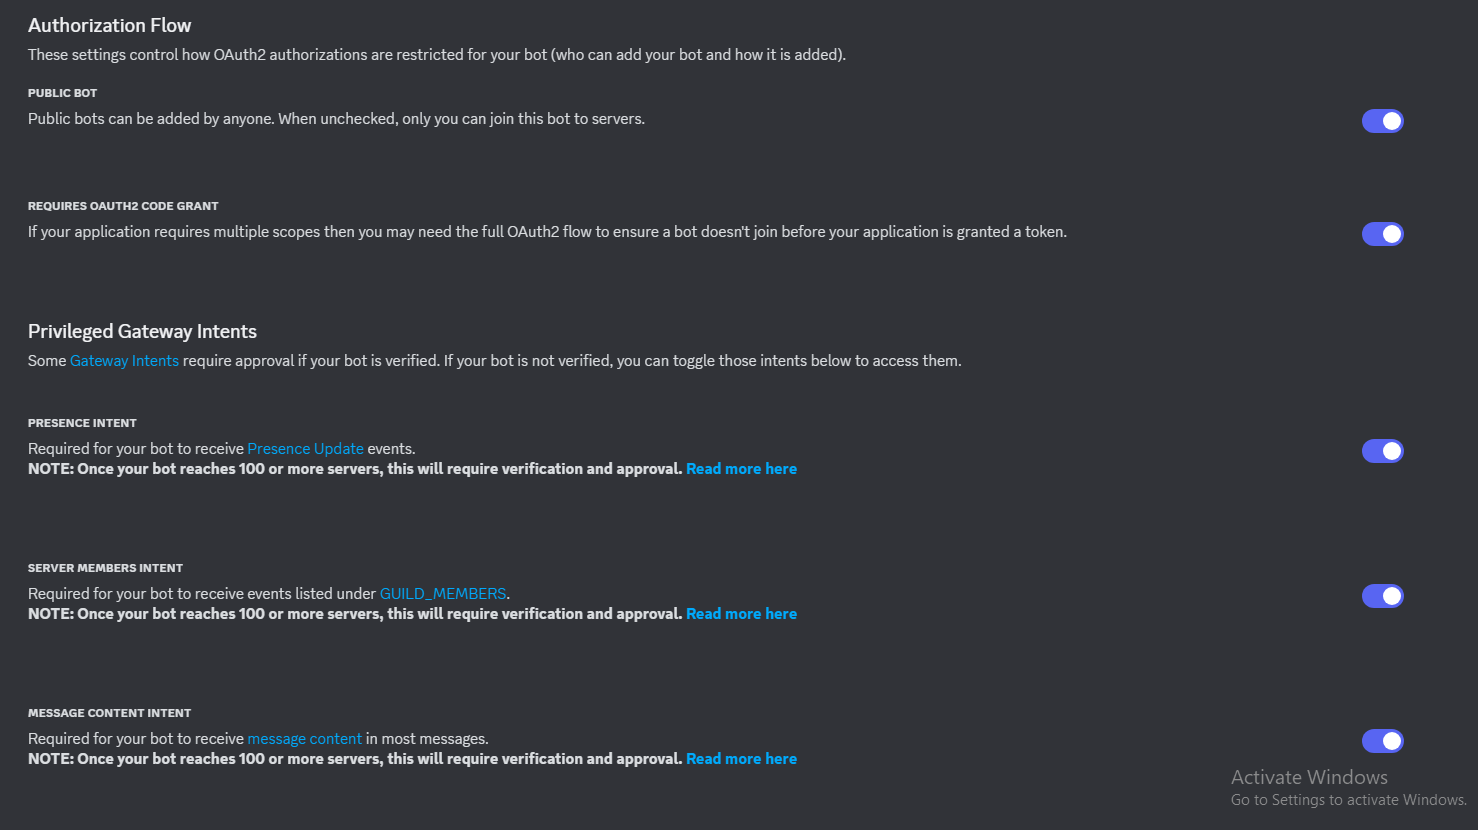
Task: Select the PUBLIC BOT label
Action: pos(62,93)
